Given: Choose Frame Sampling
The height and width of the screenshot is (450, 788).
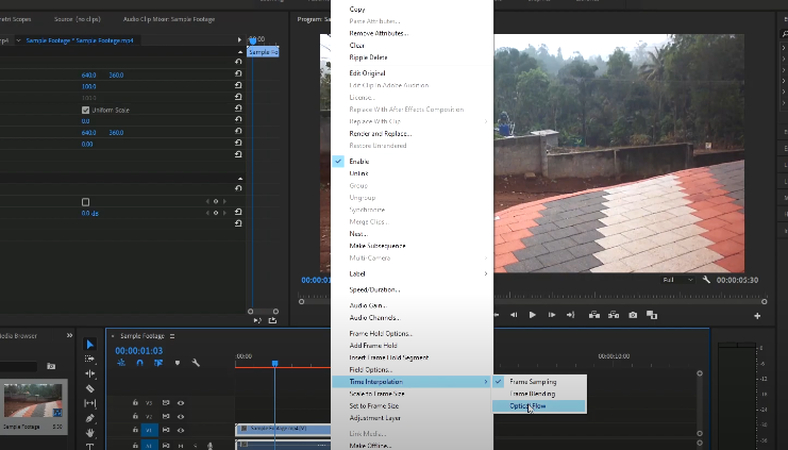Looking at the screenshot, I should point(539,382).
